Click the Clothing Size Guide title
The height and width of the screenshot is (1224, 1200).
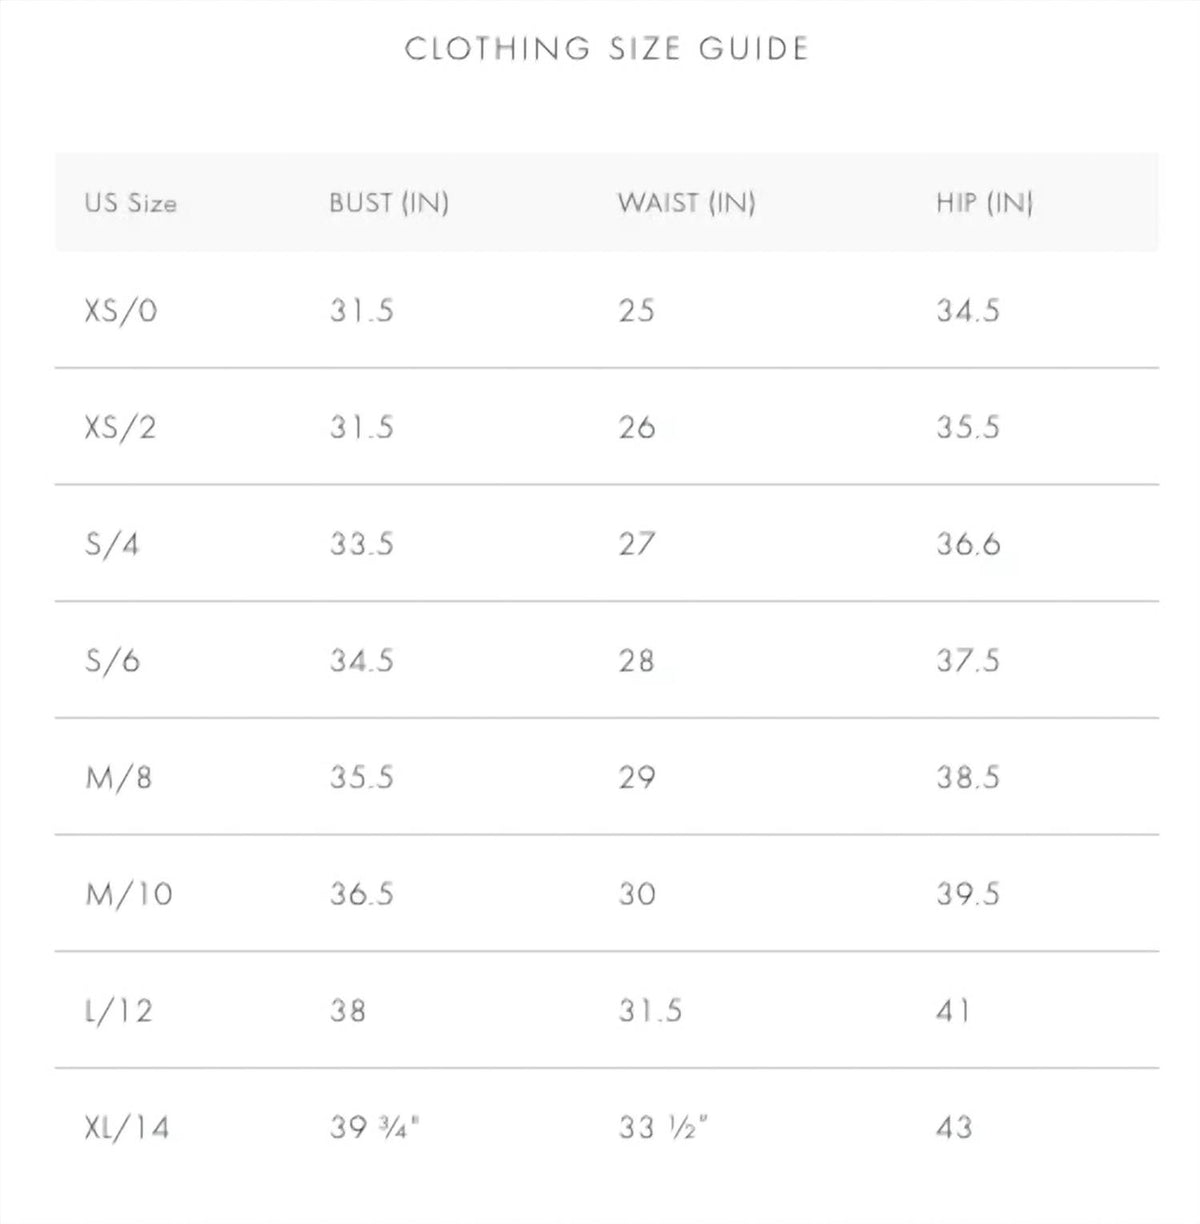[x=606, y=48]
